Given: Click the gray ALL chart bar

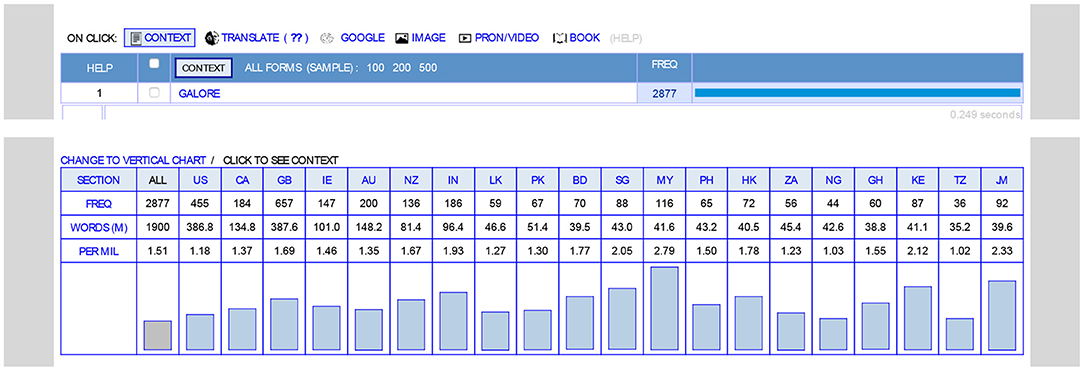Looking at the screenshot, I should click(158, 335).
